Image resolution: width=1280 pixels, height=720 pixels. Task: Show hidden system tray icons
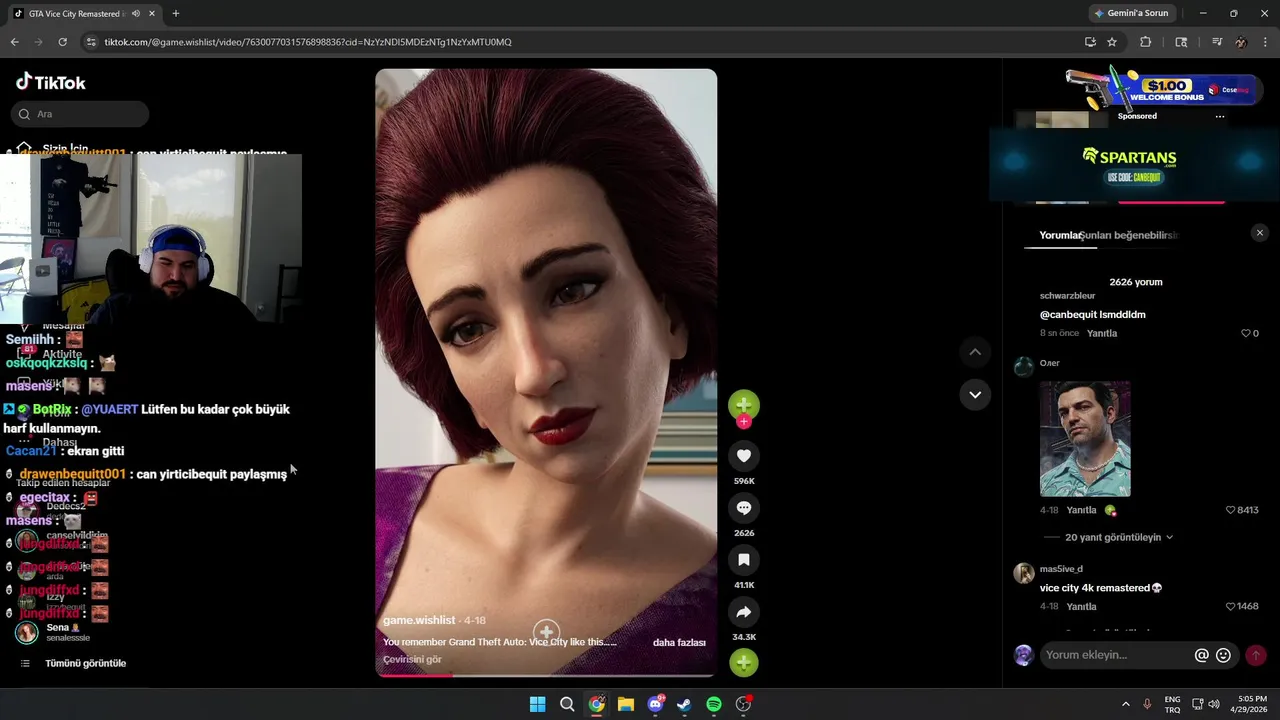1125,704
